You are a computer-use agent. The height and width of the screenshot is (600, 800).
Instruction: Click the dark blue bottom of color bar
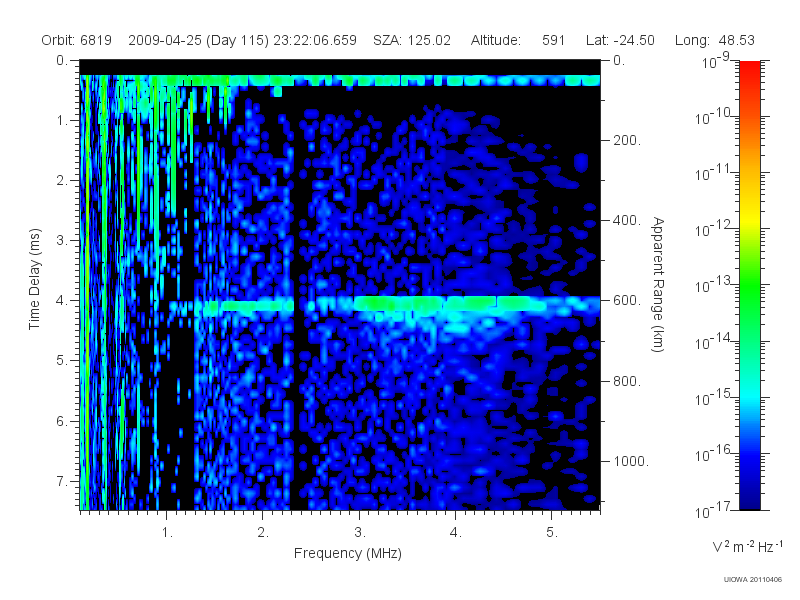(749, 497)
